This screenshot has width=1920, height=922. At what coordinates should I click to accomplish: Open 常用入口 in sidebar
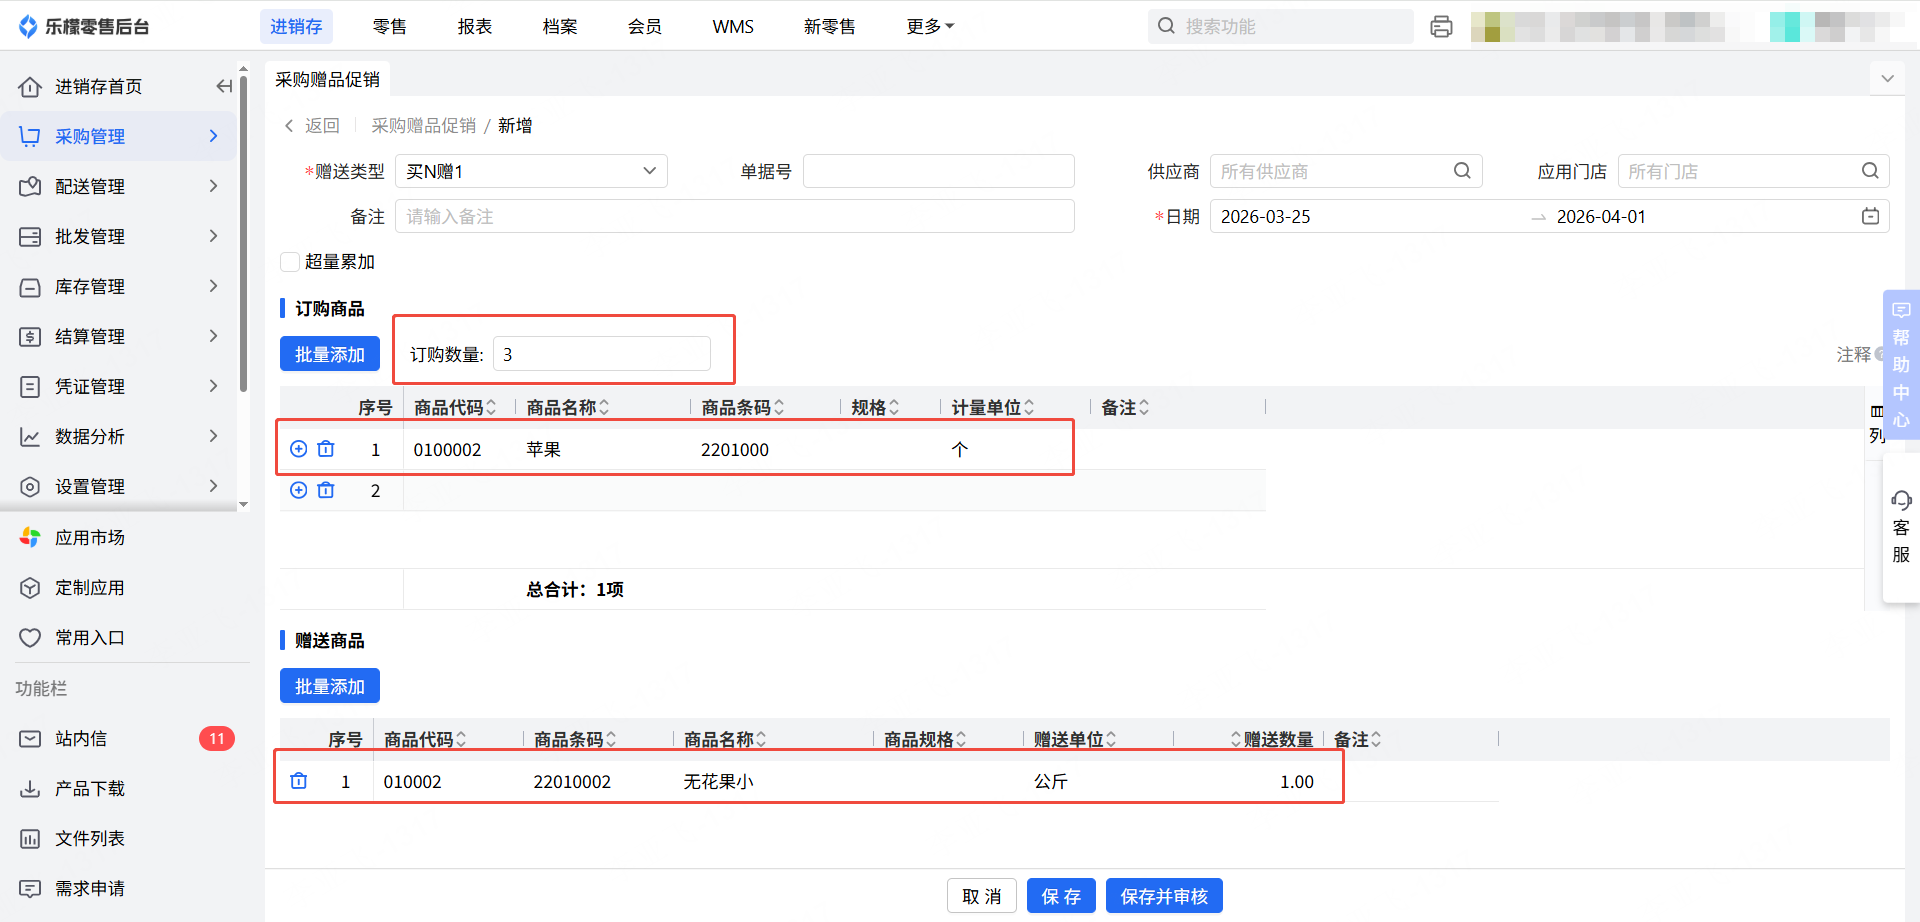90,638
